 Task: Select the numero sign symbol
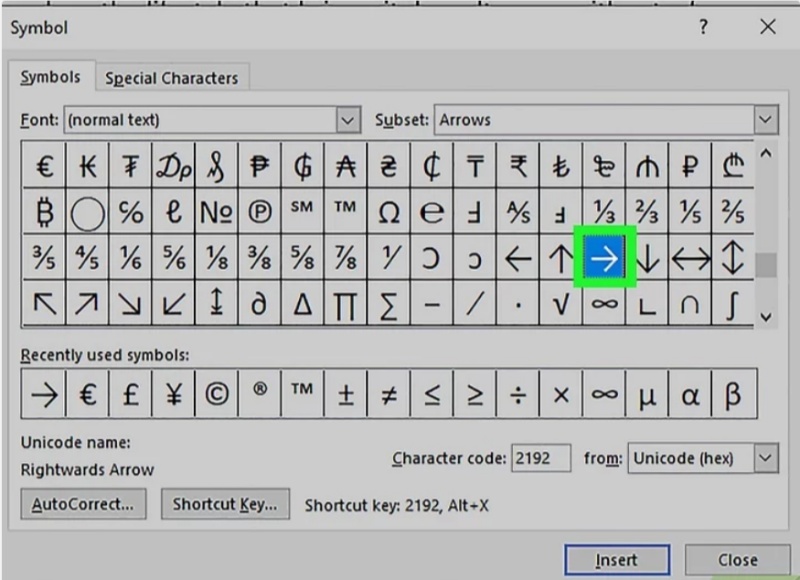coord(216,213)
